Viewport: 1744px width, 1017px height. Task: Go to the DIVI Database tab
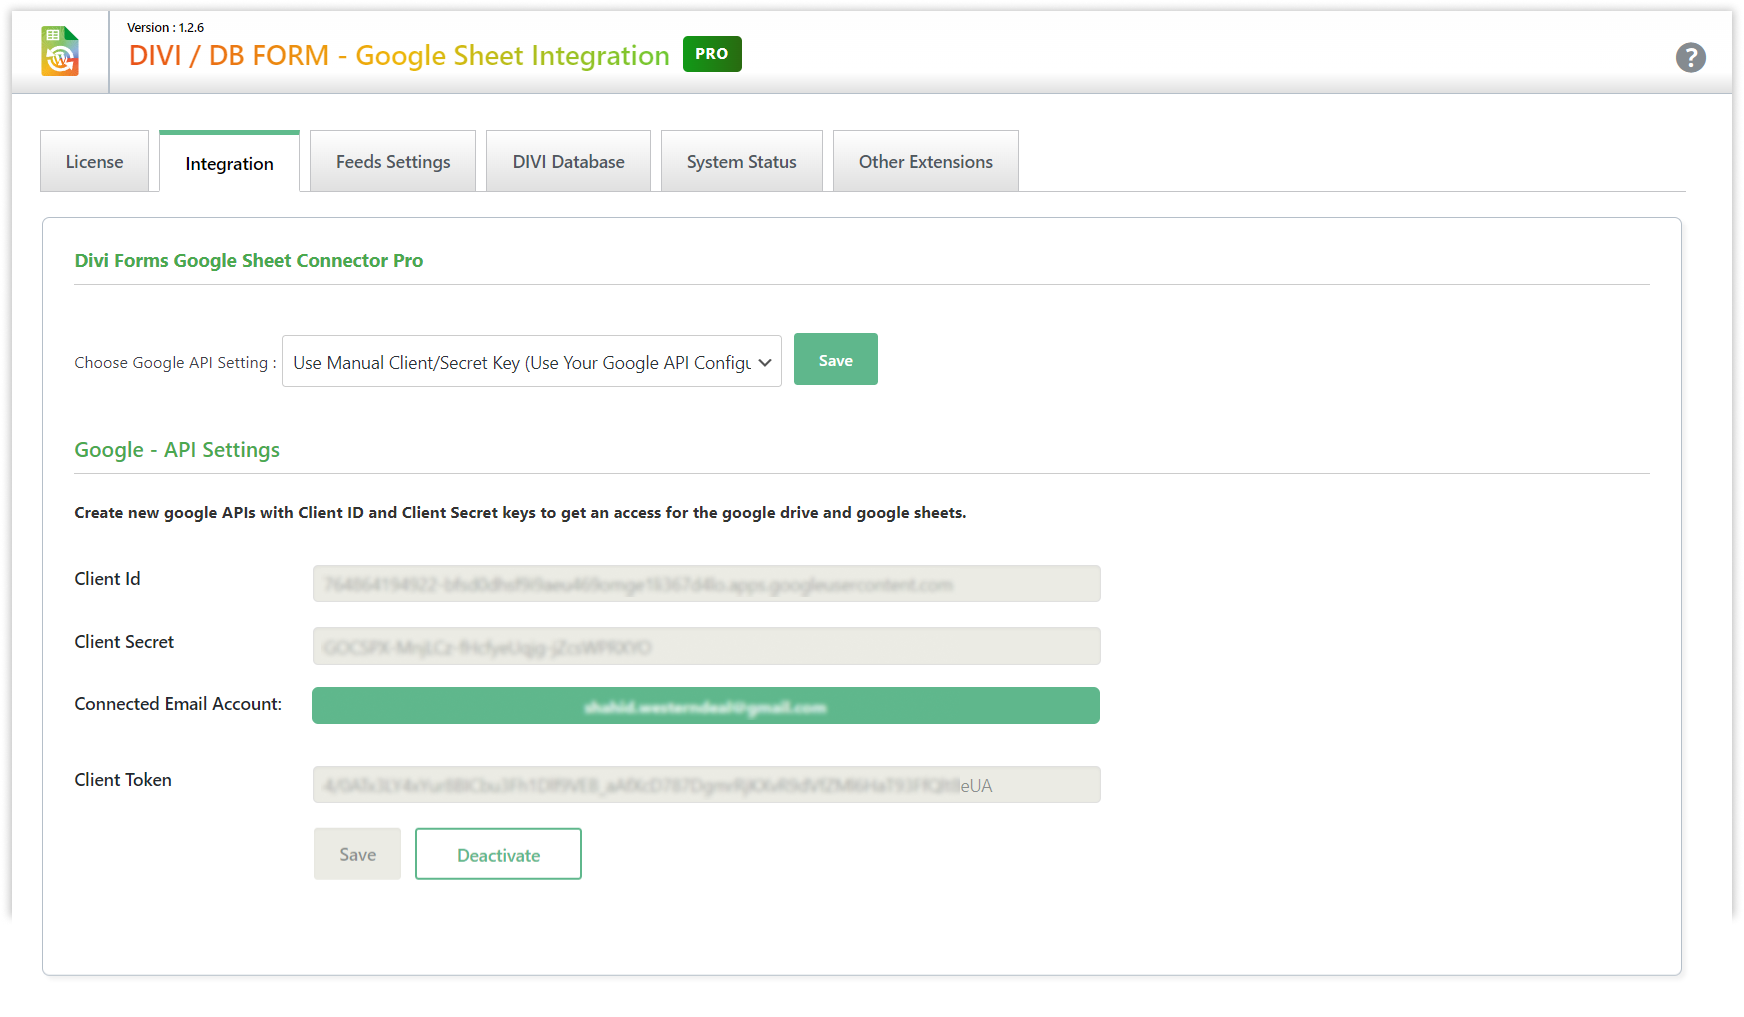(568, 162)
